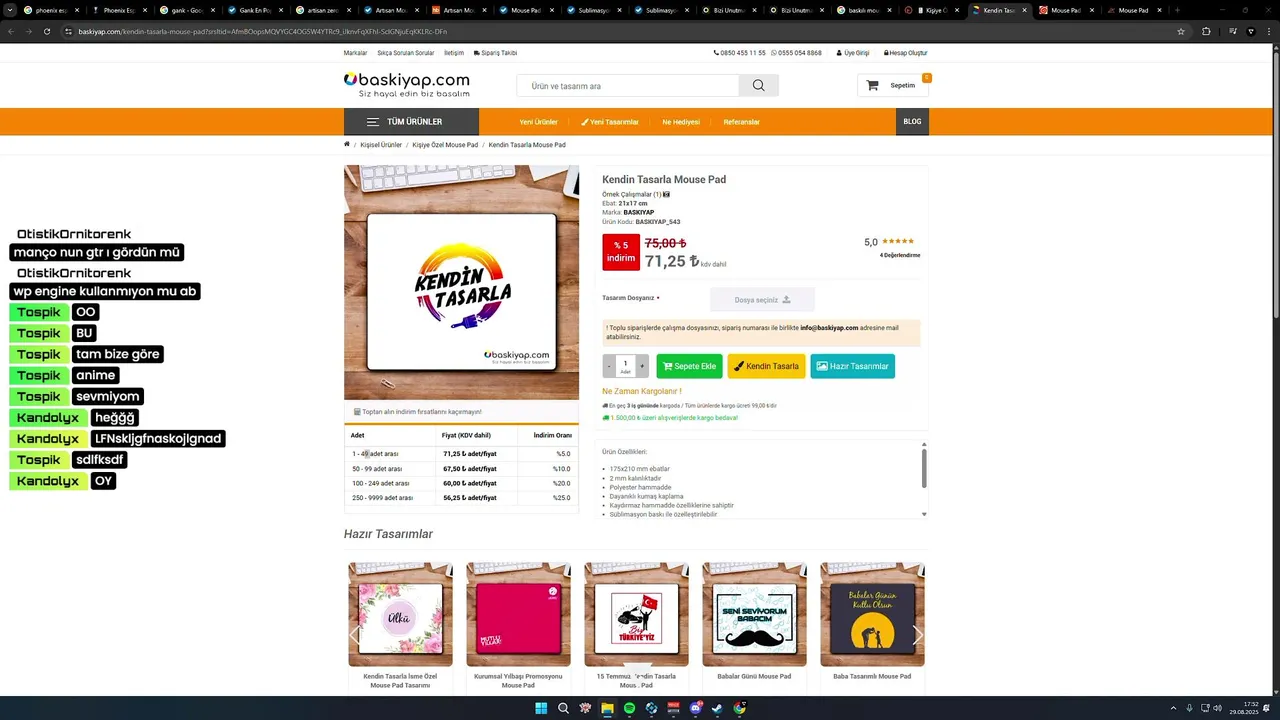Click the baskiyap.com logo
Viewport: 1280px width, 720px height.
(407, 84)
